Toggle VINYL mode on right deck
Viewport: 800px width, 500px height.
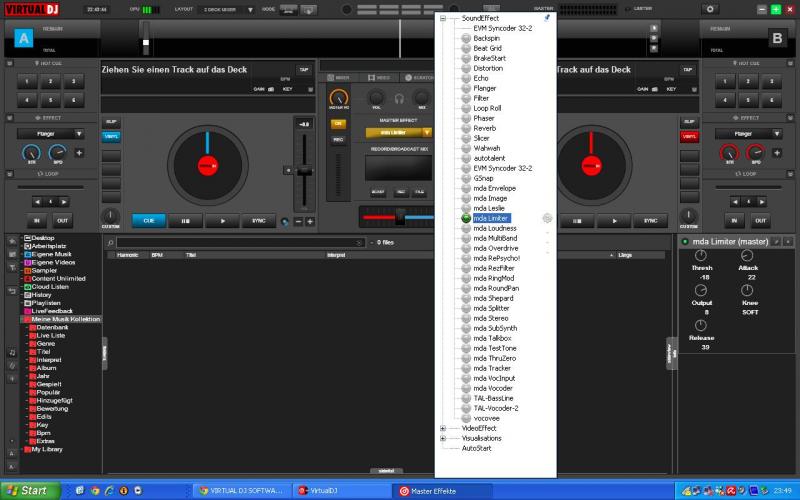coord(689,137)
